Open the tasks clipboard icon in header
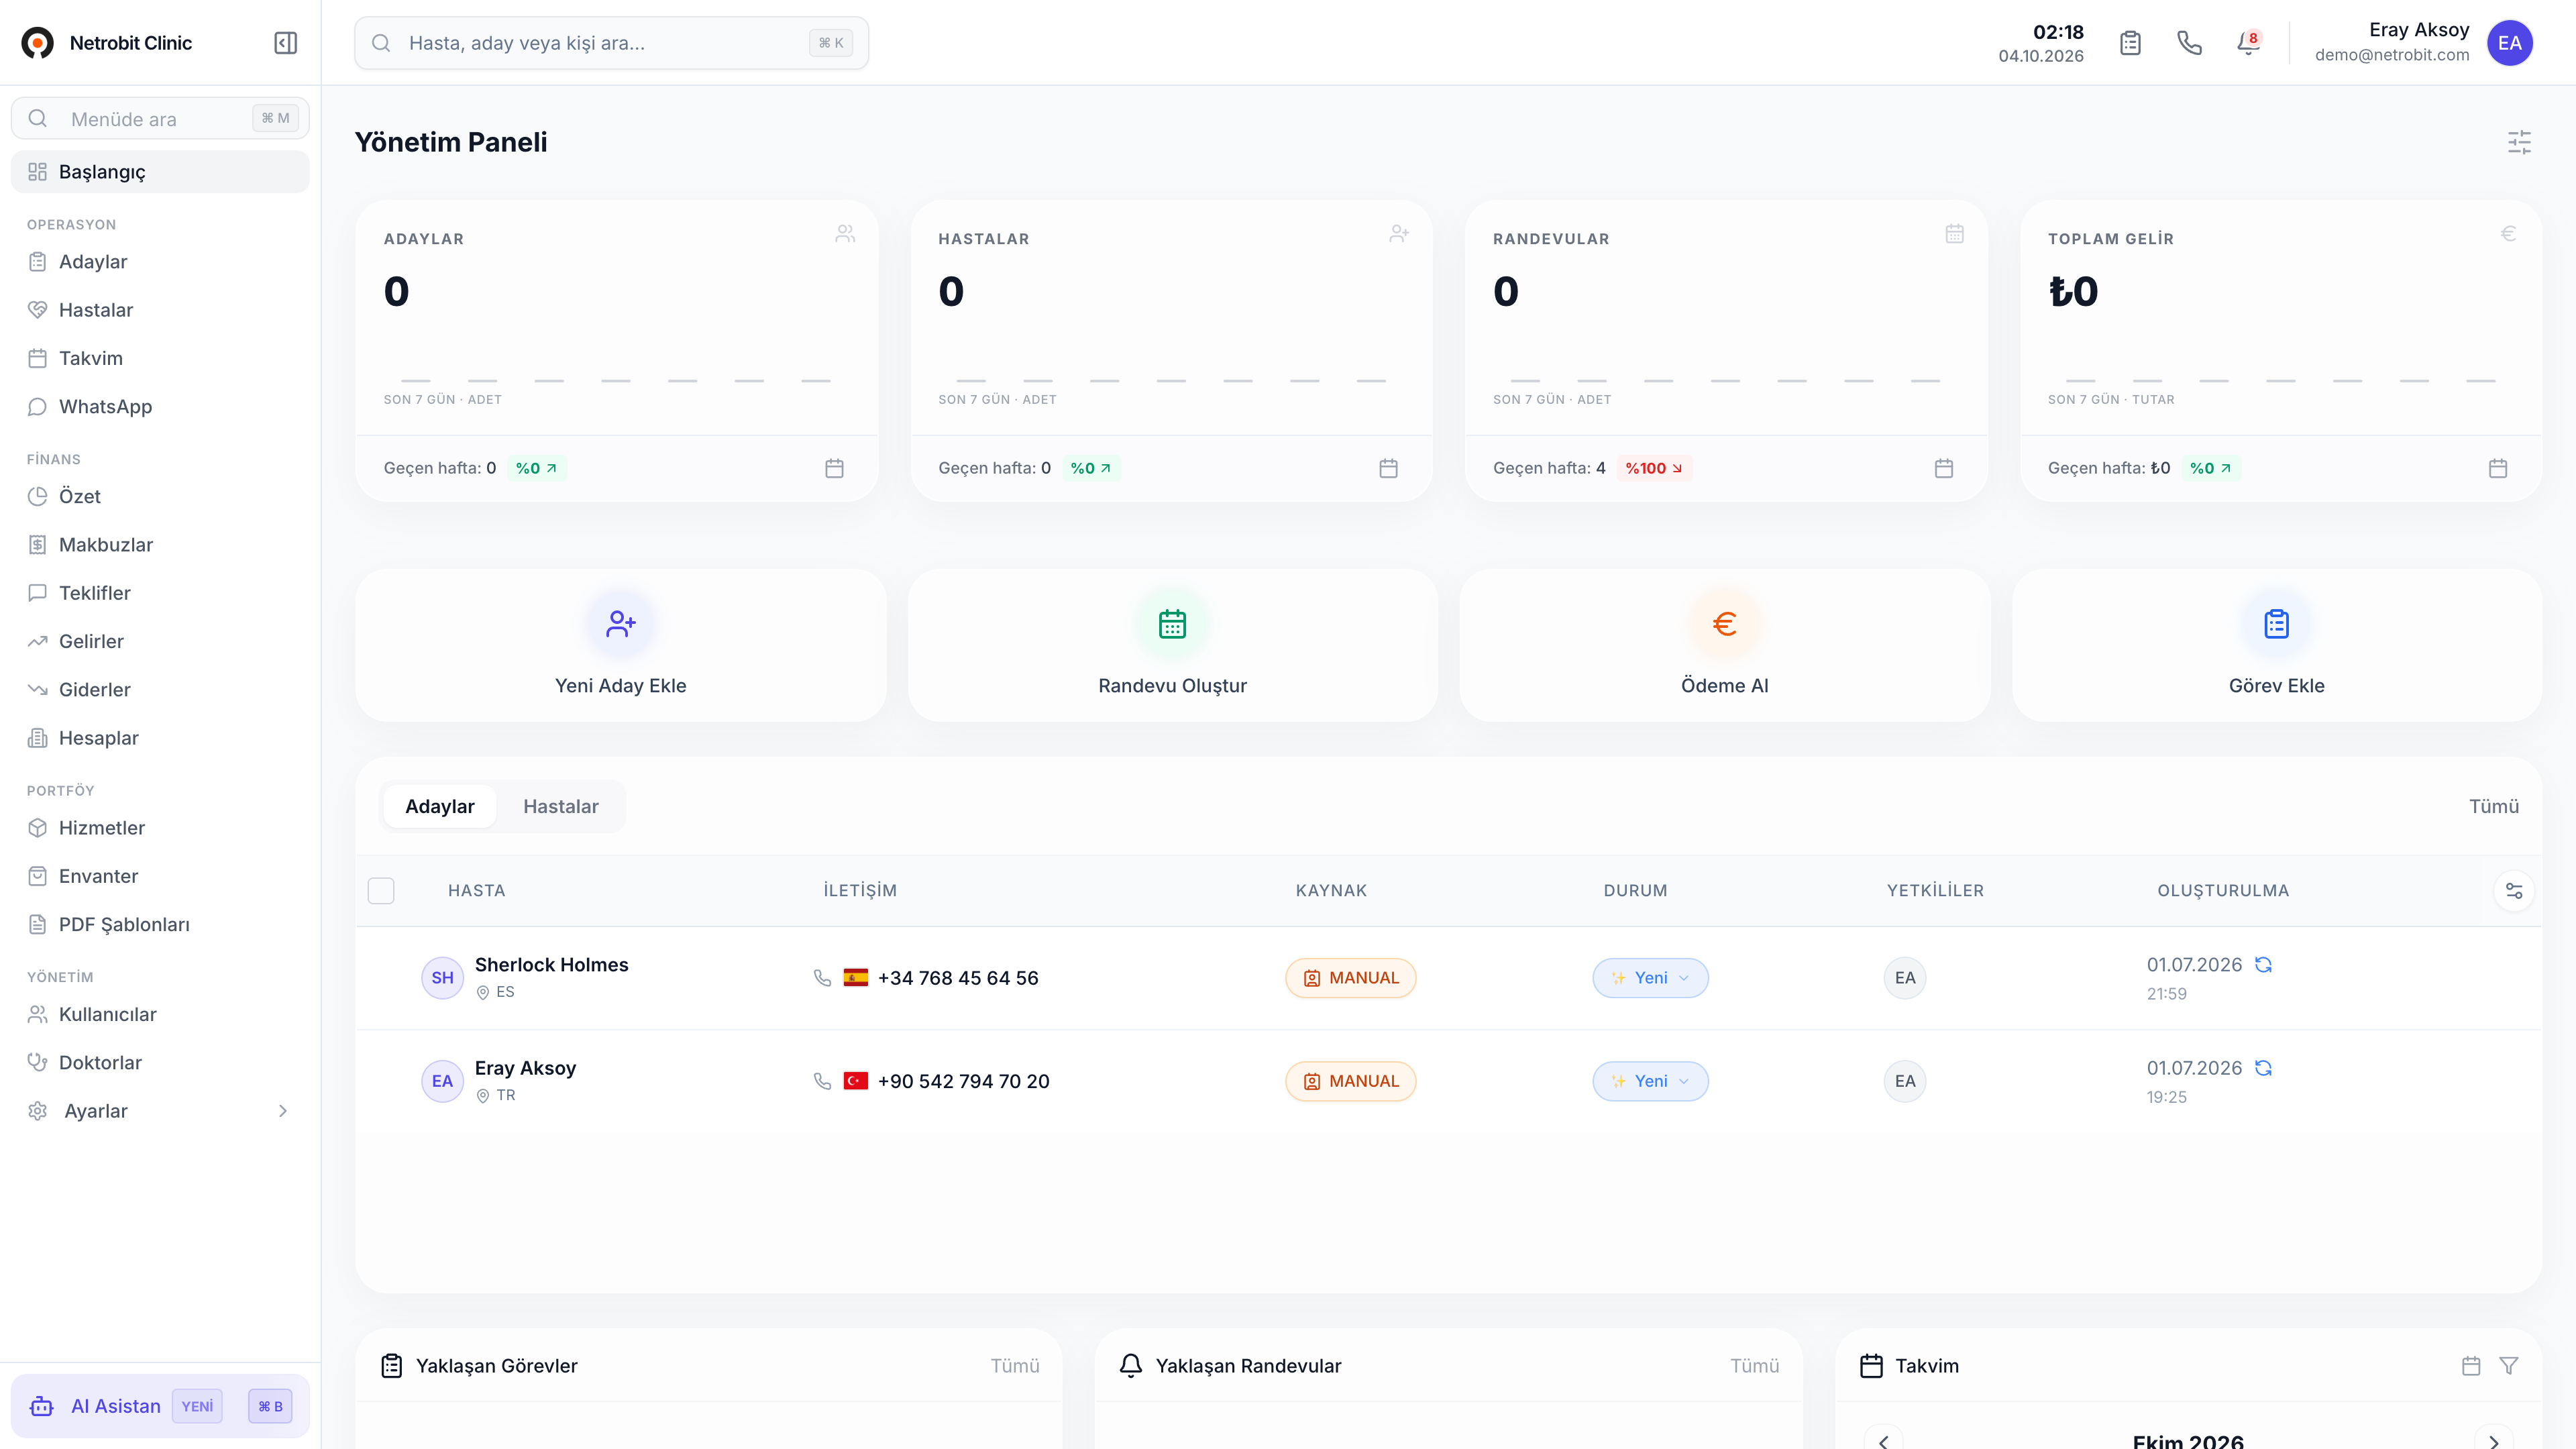2576x1449 pixels. coord(2130,43)
